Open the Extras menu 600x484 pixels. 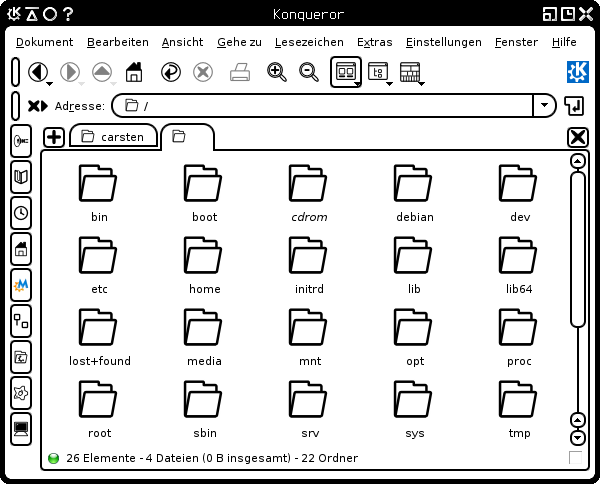tap(375, 42)
